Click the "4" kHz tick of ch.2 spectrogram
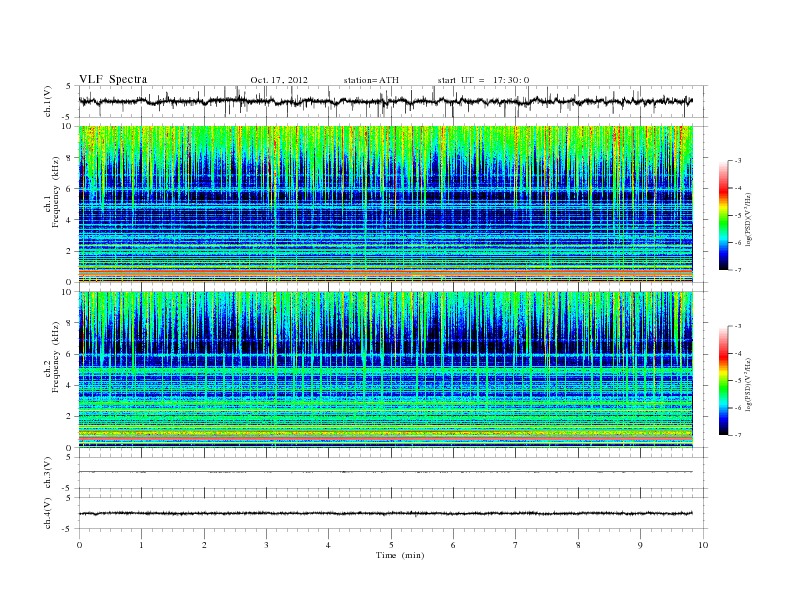 coord(69,386)
